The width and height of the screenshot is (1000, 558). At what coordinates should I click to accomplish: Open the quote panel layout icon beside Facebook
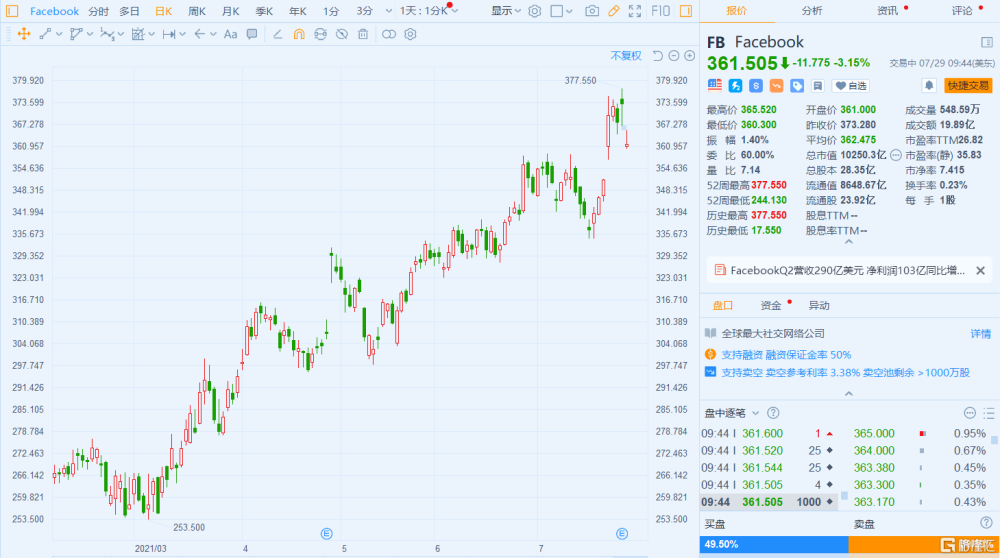click(x=987, y=42)
